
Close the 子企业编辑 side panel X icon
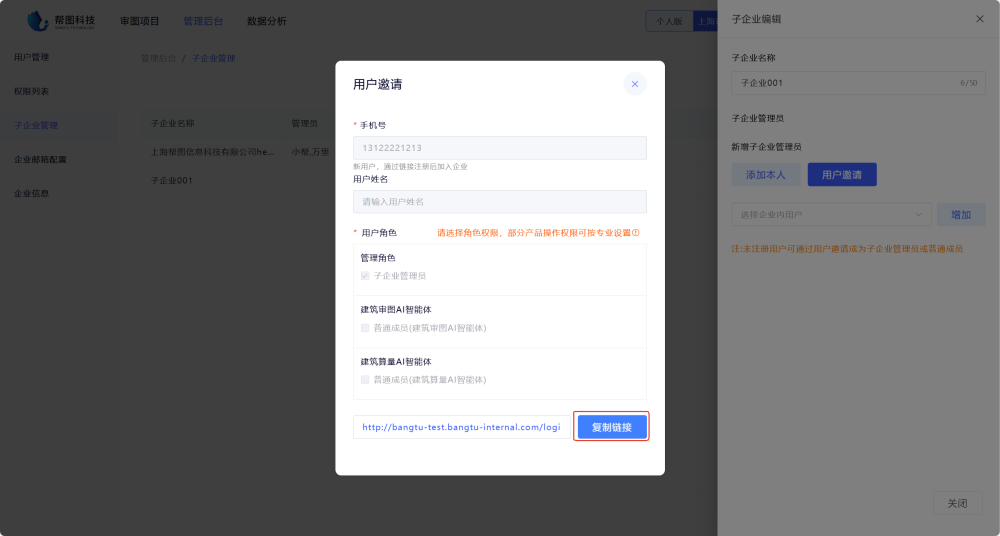click(x=979, y=19)
